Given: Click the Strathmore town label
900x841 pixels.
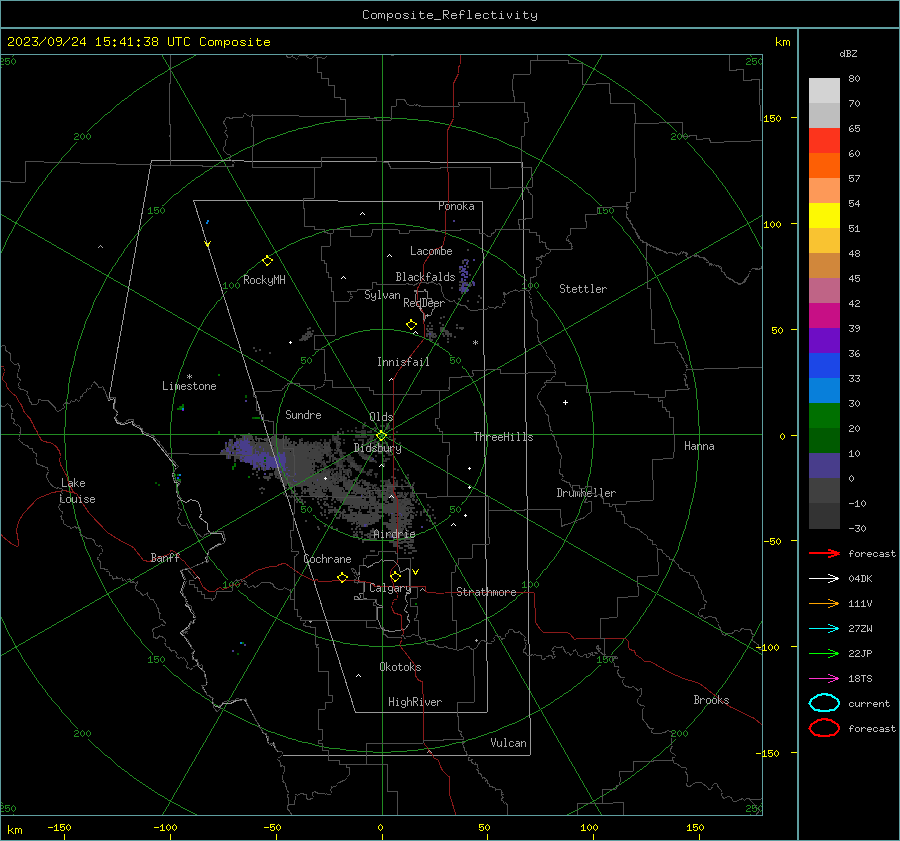Looking at the screenshot, I should pyautogui.click(x=486, y=592).
